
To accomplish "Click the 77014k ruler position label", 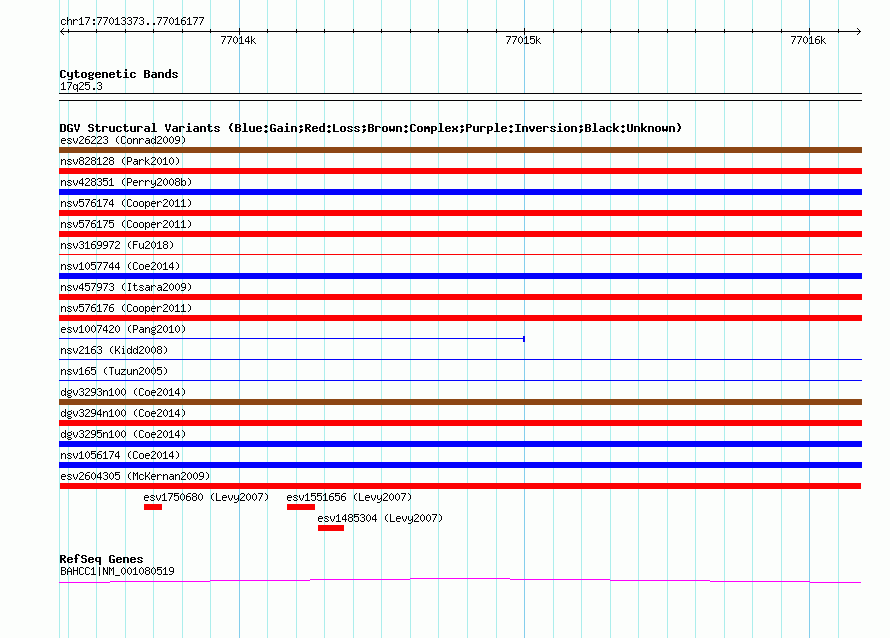I will click(238, 41).
